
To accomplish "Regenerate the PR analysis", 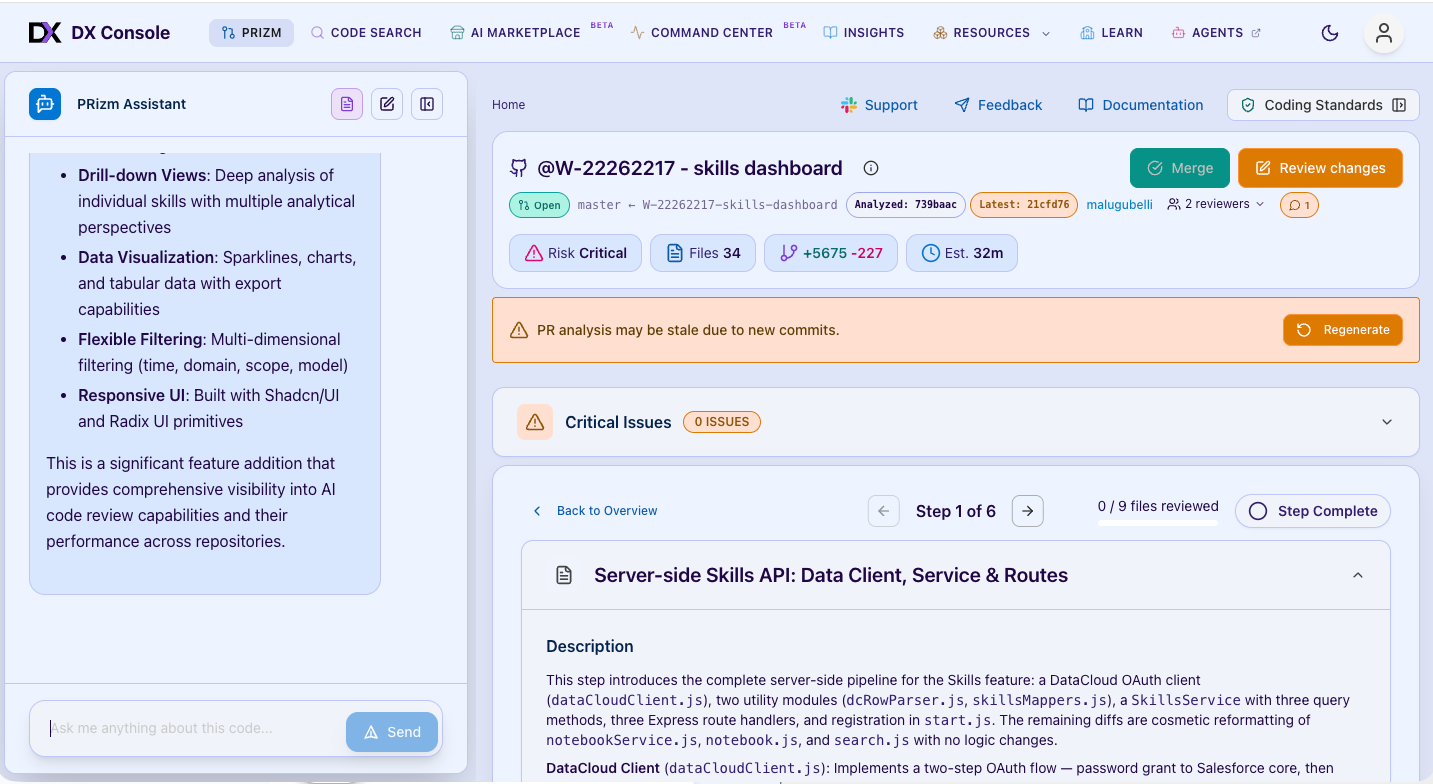I will click(1343, 330).
